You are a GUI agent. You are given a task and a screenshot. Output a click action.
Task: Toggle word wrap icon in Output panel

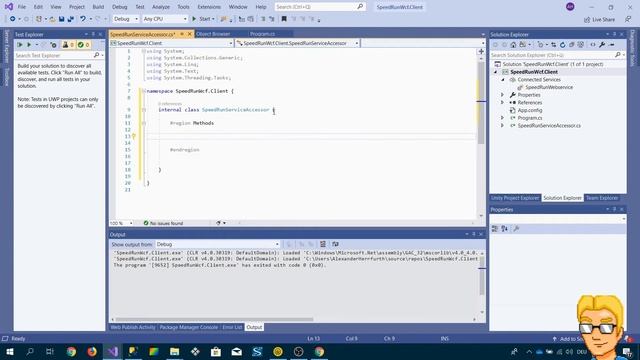pos(335,244)
